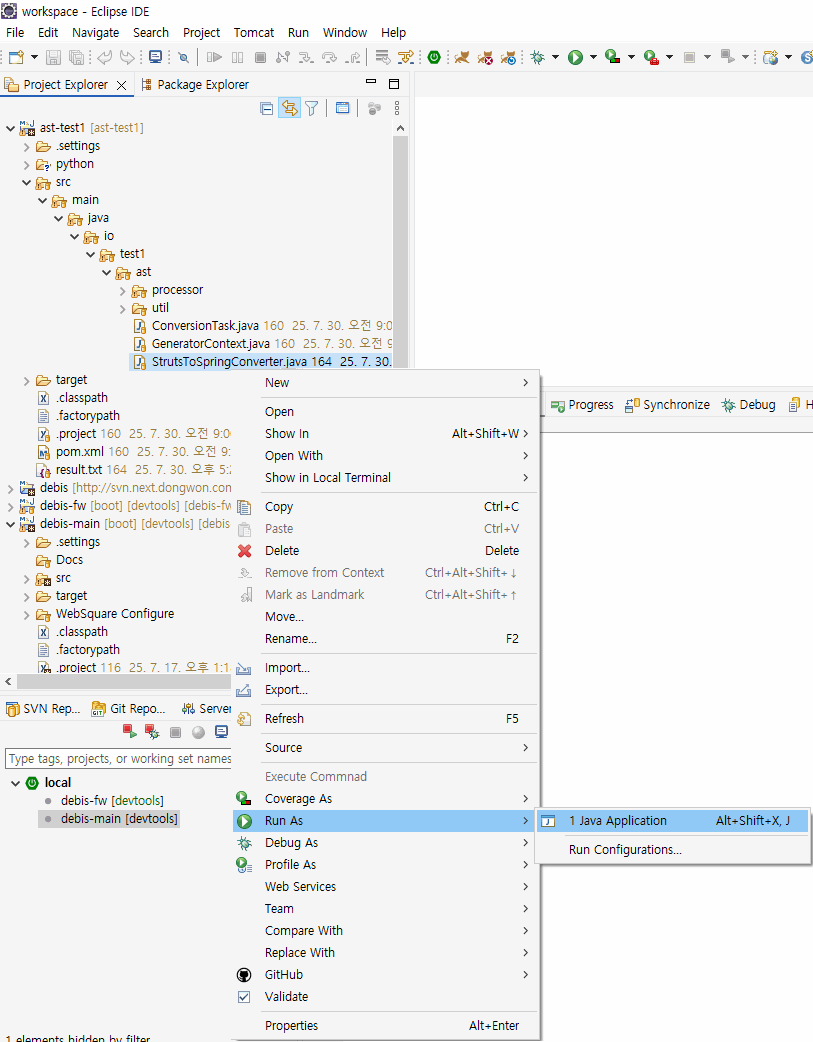Click the Debug bug icon in the toolbar

pos(538,57)
